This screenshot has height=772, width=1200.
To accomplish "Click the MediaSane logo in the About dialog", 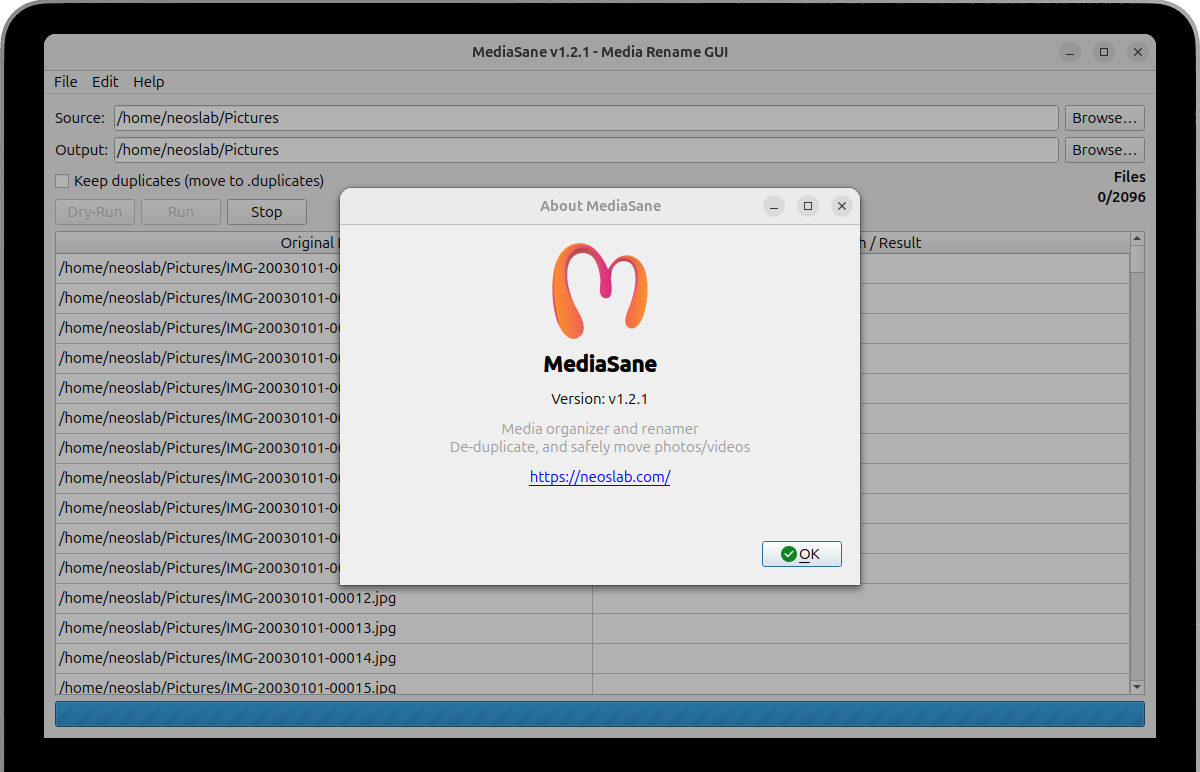I will pos(599,292).
